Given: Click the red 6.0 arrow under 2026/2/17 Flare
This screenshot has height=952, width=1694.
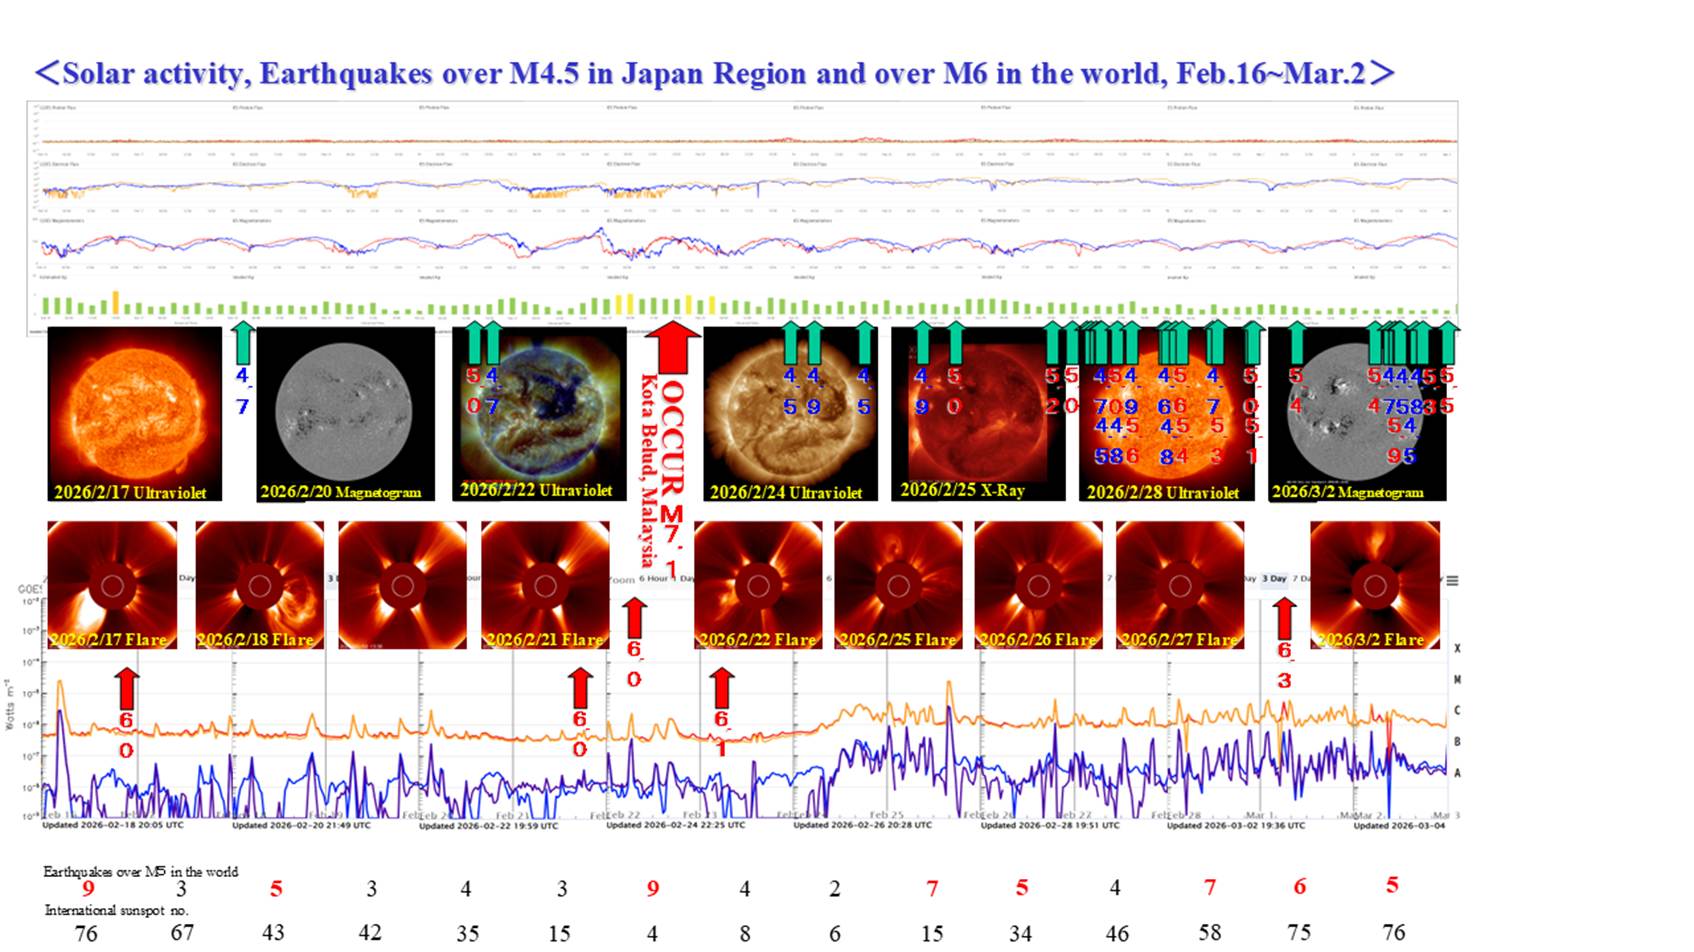Looking at the screenshot, I should point(126,688).
